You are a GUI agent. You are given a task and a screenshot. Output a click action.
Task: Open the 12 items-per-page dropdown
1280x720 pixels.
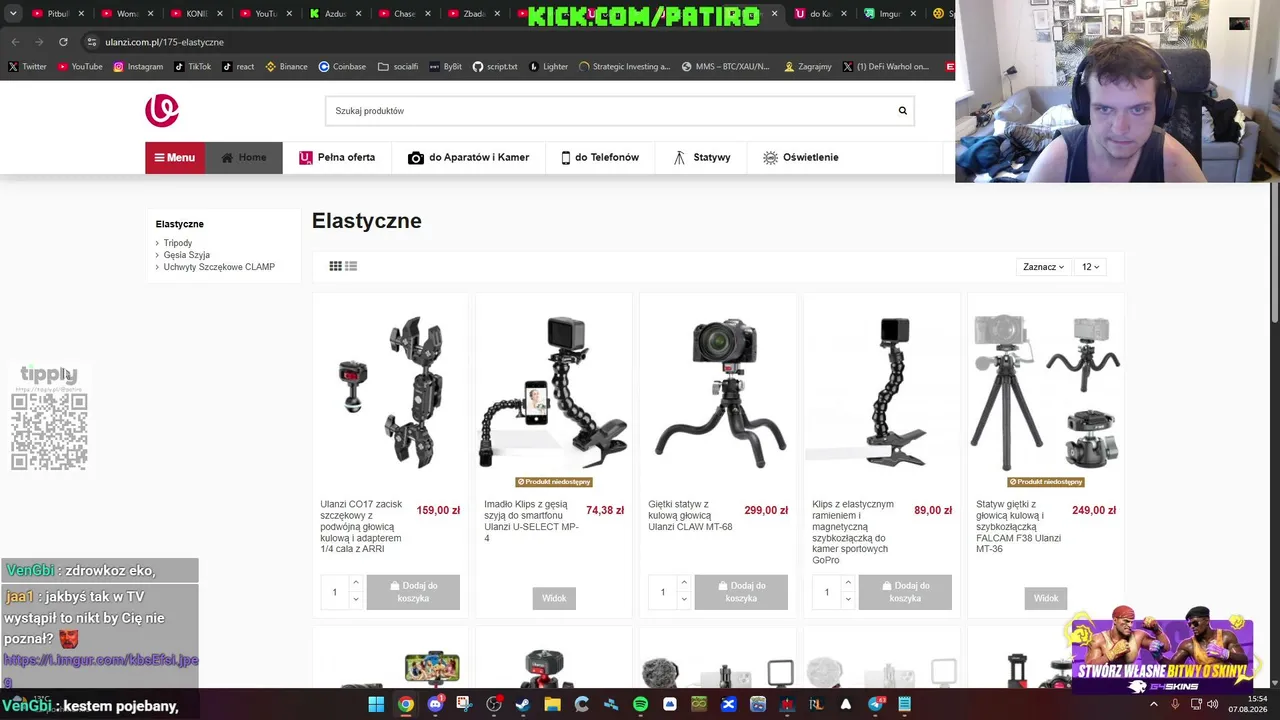(x=1090, y=267)
